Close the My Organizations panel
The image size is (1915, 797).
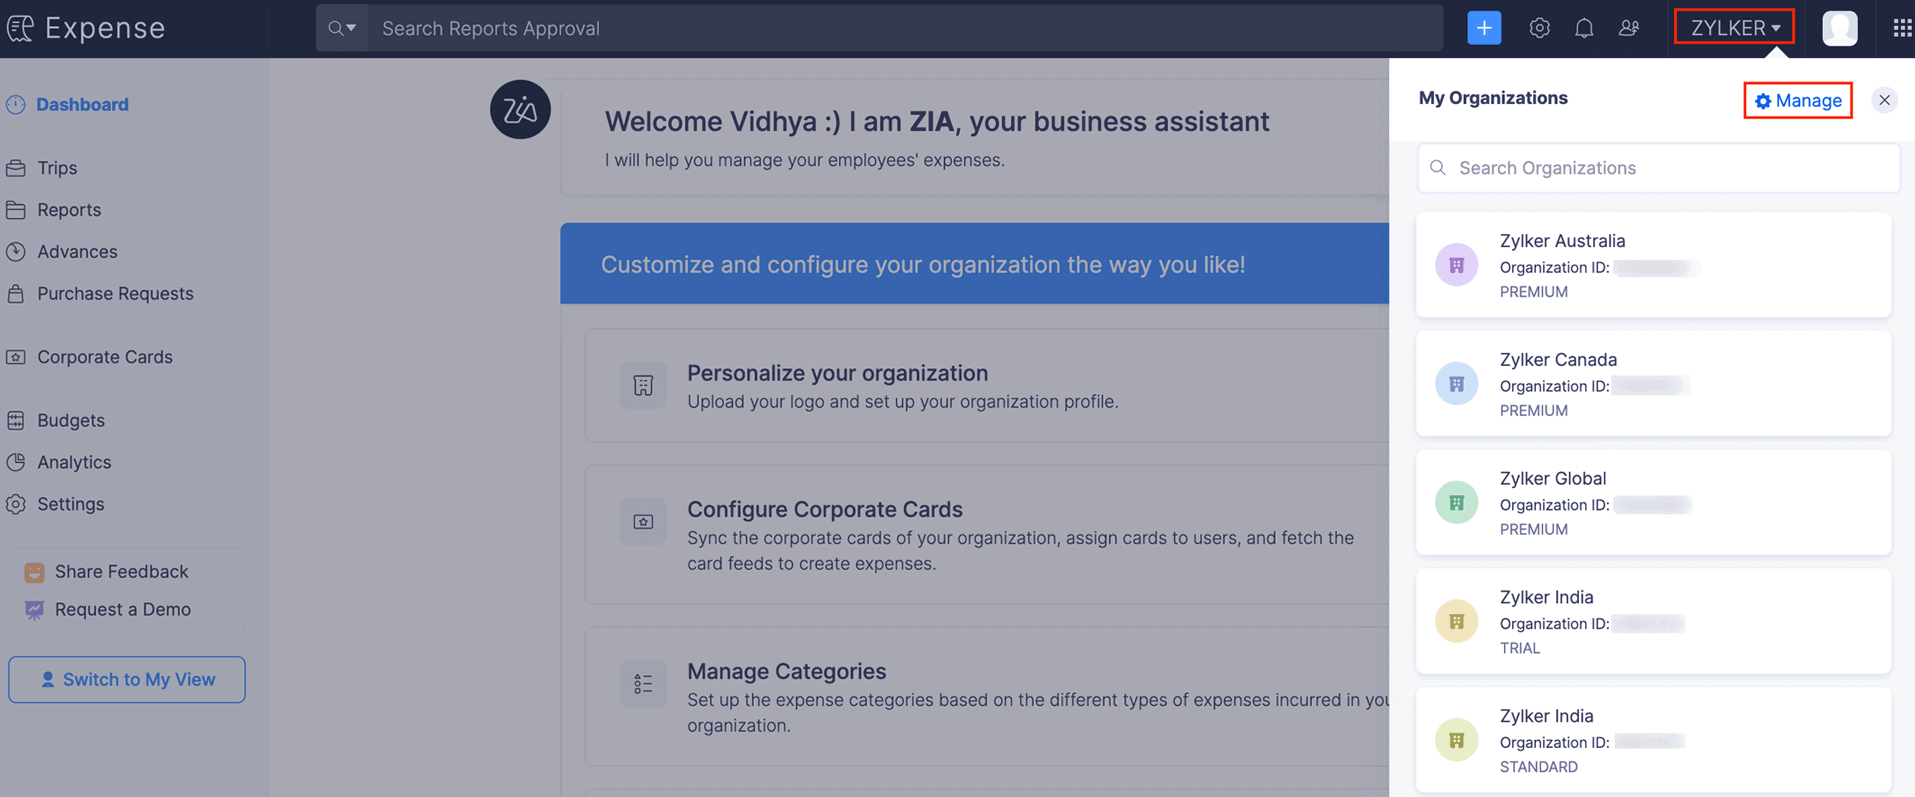[1884, 100]
